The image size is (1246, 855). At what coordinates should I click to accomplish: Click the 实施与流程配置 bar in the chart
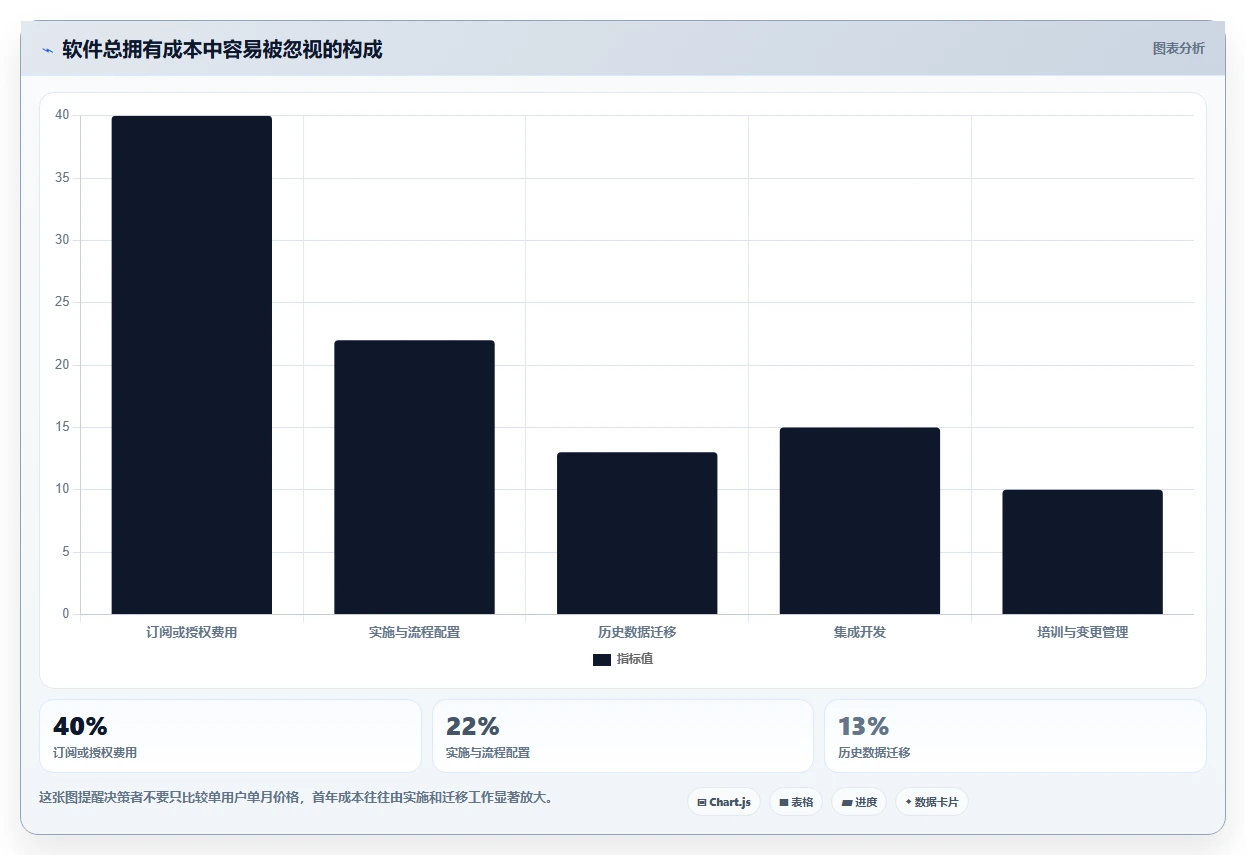(414, 477)
